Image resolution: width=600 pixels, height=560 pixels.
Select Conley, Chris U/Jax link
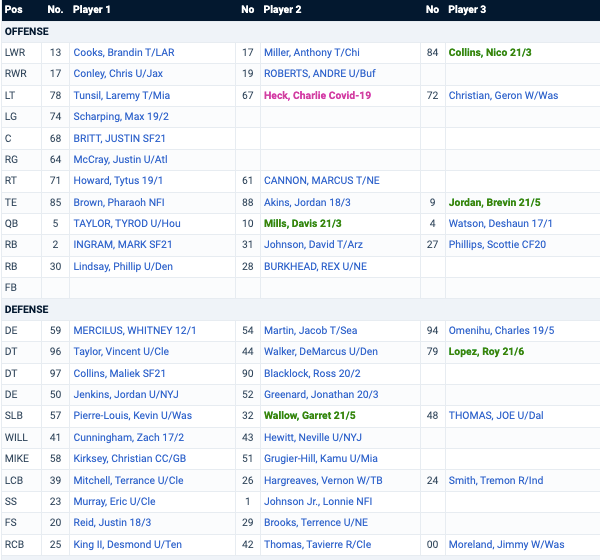click(118, 73)
